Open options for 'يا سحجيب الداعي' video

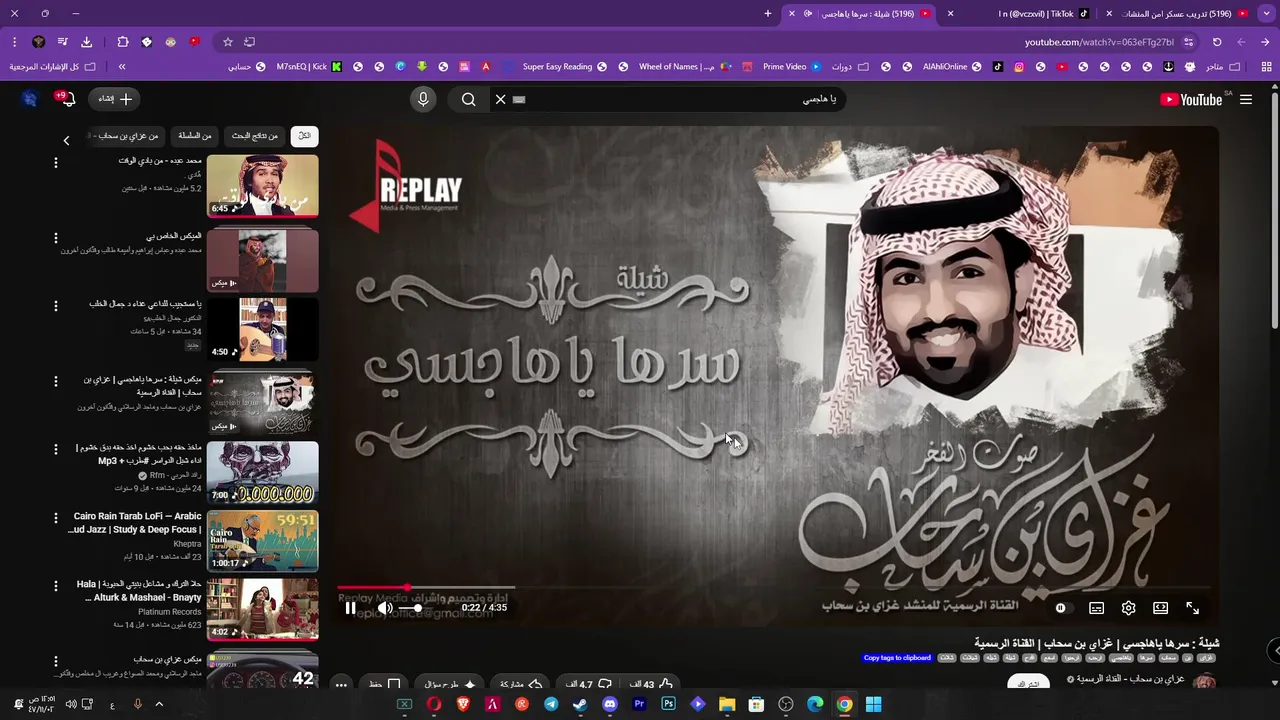click(x=56, y=305)
